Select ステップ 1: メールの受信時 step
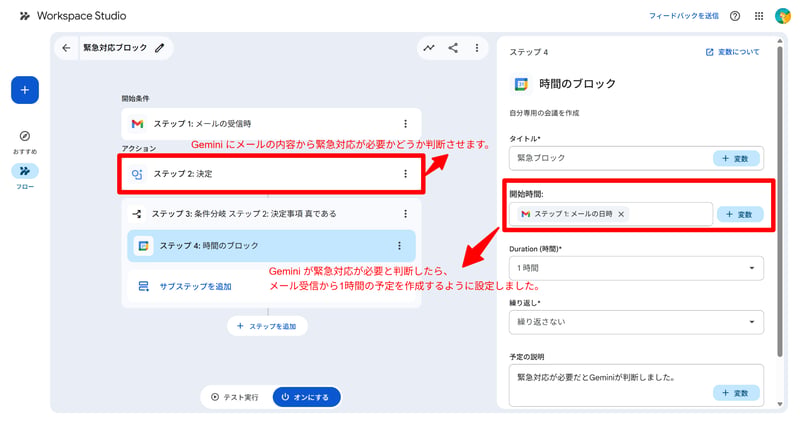The height and width of the screenshot is (425, 800). (x=271, y=124)
